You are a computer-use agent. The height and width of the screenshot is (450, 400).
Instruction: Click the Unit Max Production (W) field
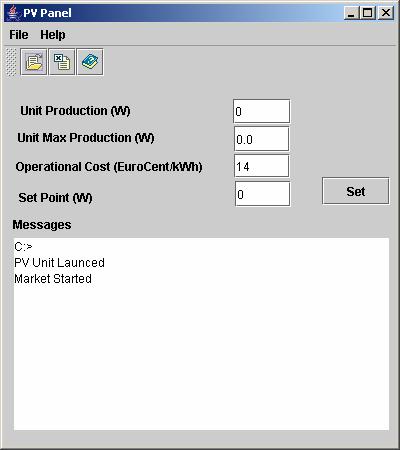click(x=262, y=139)
